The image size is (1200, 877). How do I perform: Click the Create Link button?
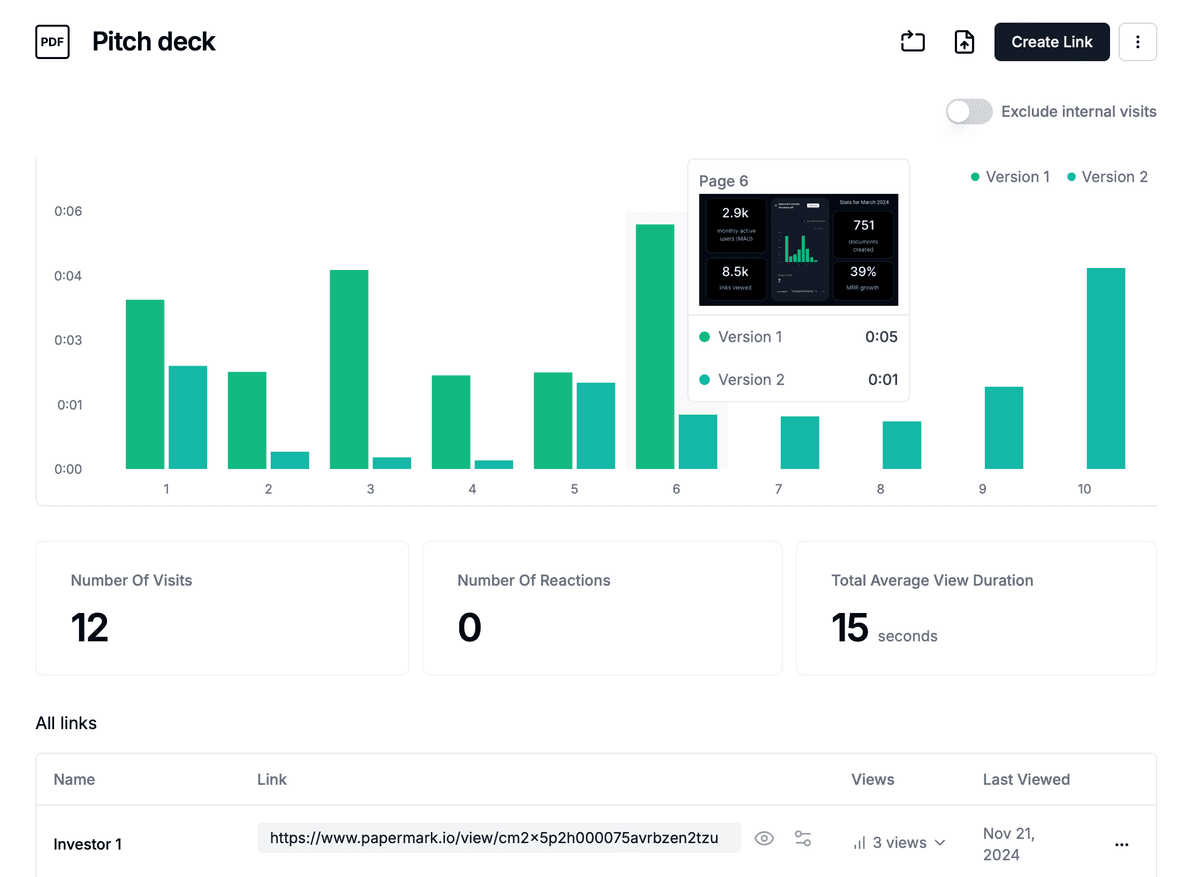point(1052,41)
